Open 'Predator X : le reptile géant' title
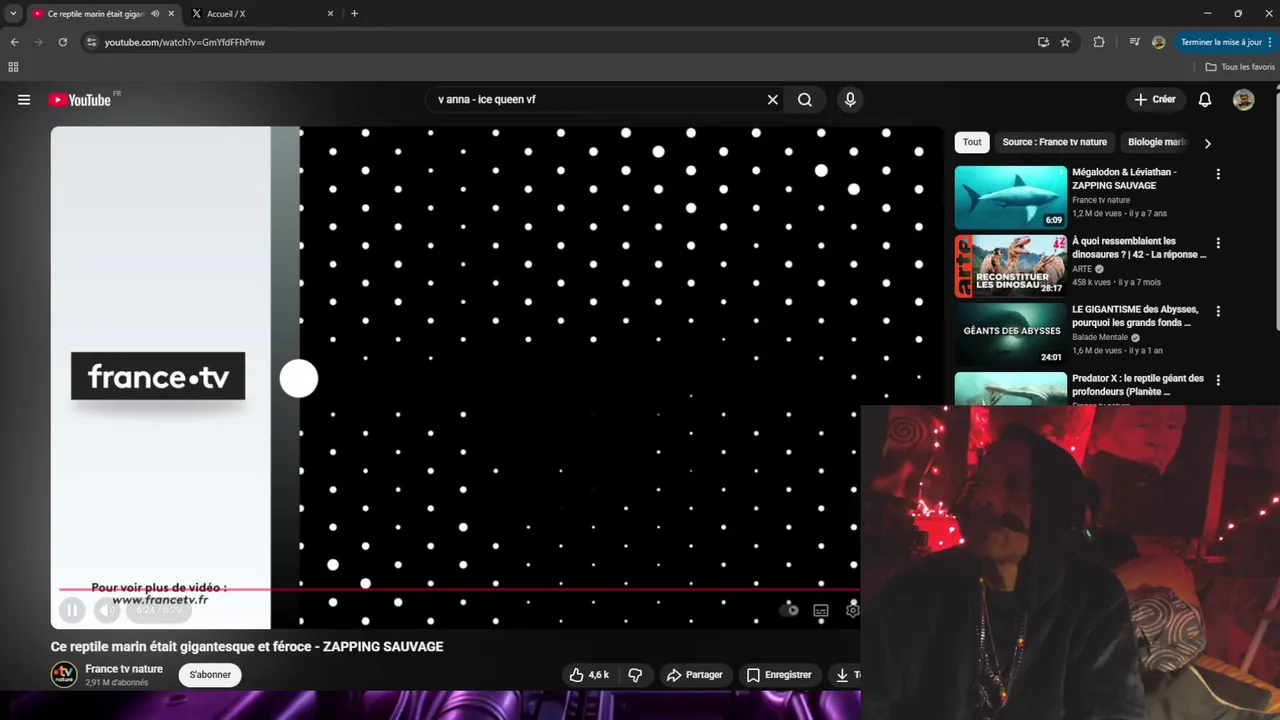 [1138, 385]
